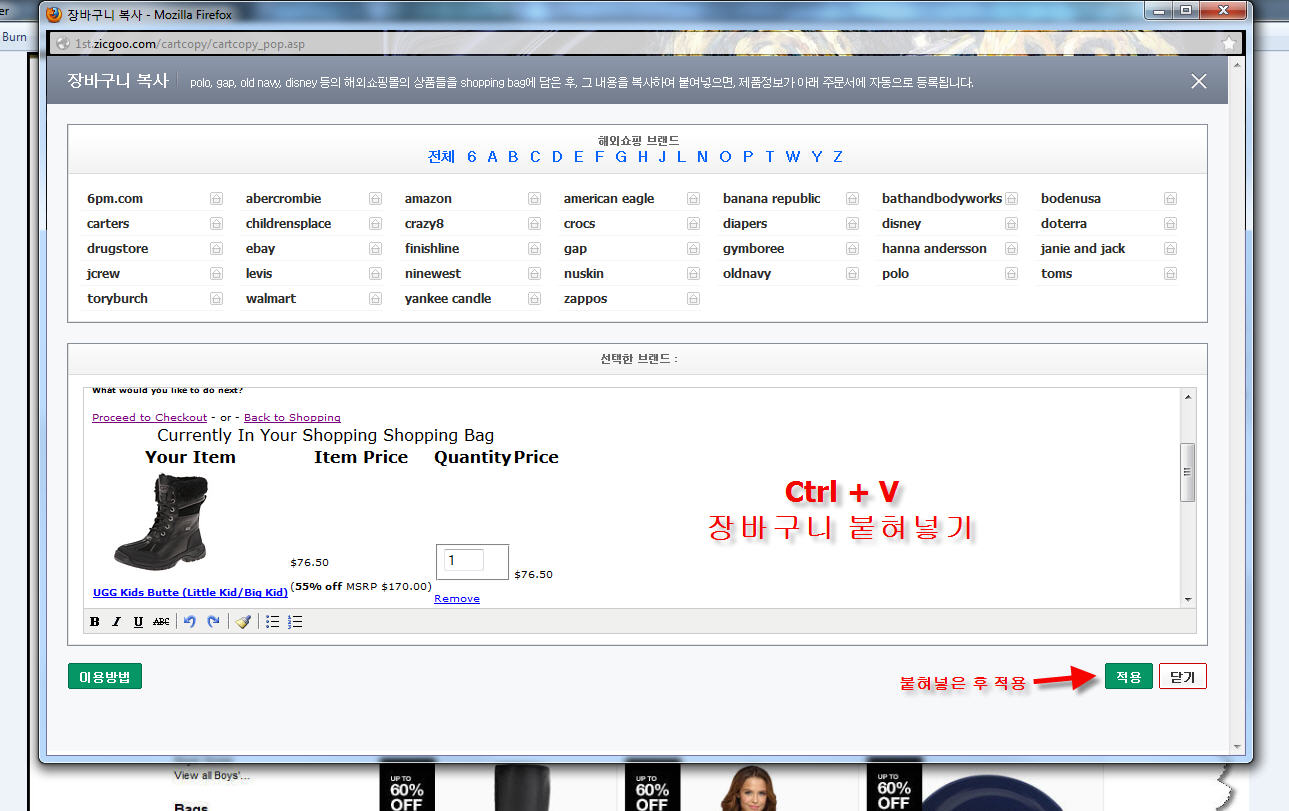Image resolution: width=1289 pixels, height=811 pixels.
Task: Insert a numbered list
Action: [295, 622]
